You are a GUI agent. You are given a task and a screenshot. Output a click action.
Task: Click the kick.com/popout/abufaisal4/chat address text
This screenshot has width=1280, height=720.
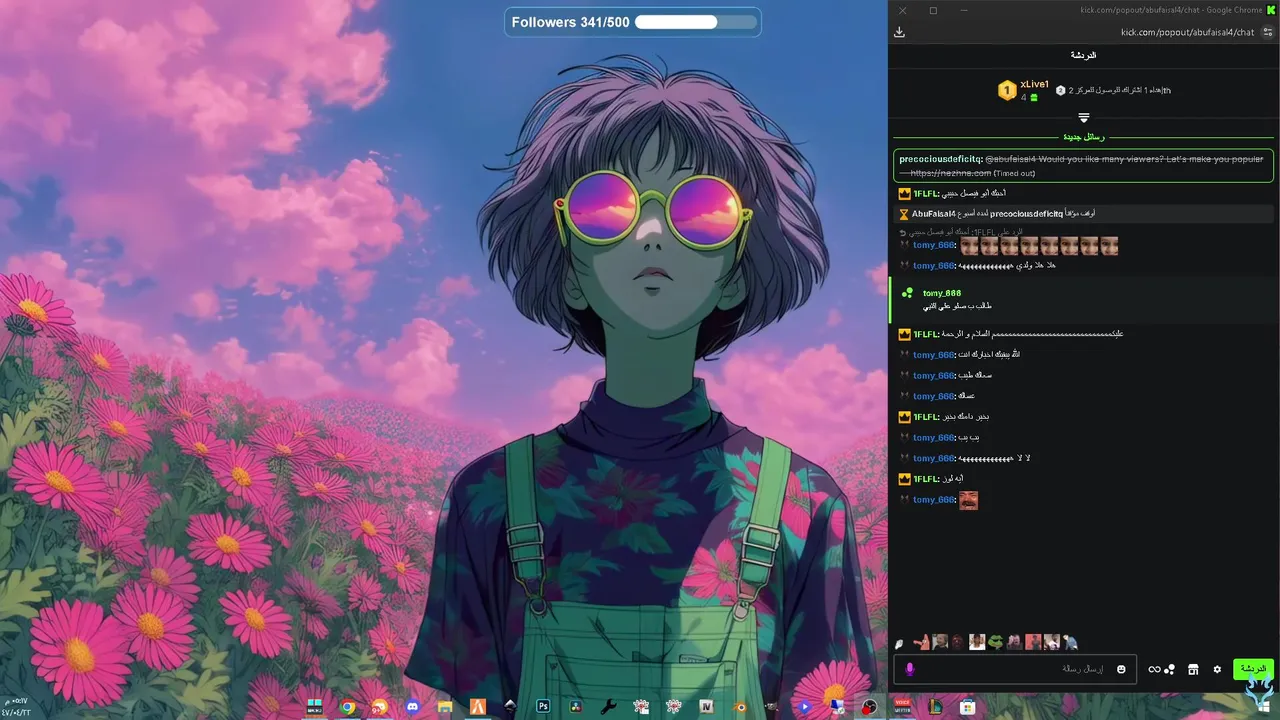pos(1187,32)
